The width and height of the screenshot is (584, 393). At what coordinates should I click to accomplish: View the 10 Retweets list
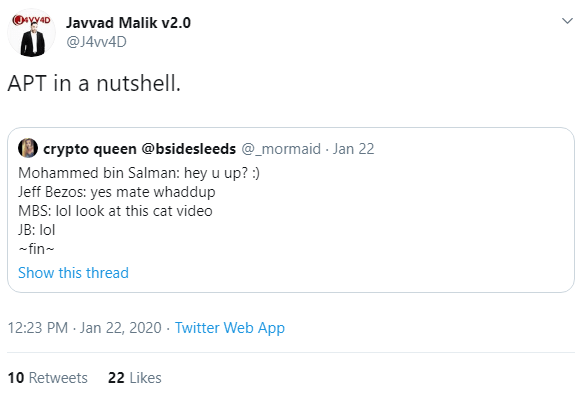tap(48, 378)
